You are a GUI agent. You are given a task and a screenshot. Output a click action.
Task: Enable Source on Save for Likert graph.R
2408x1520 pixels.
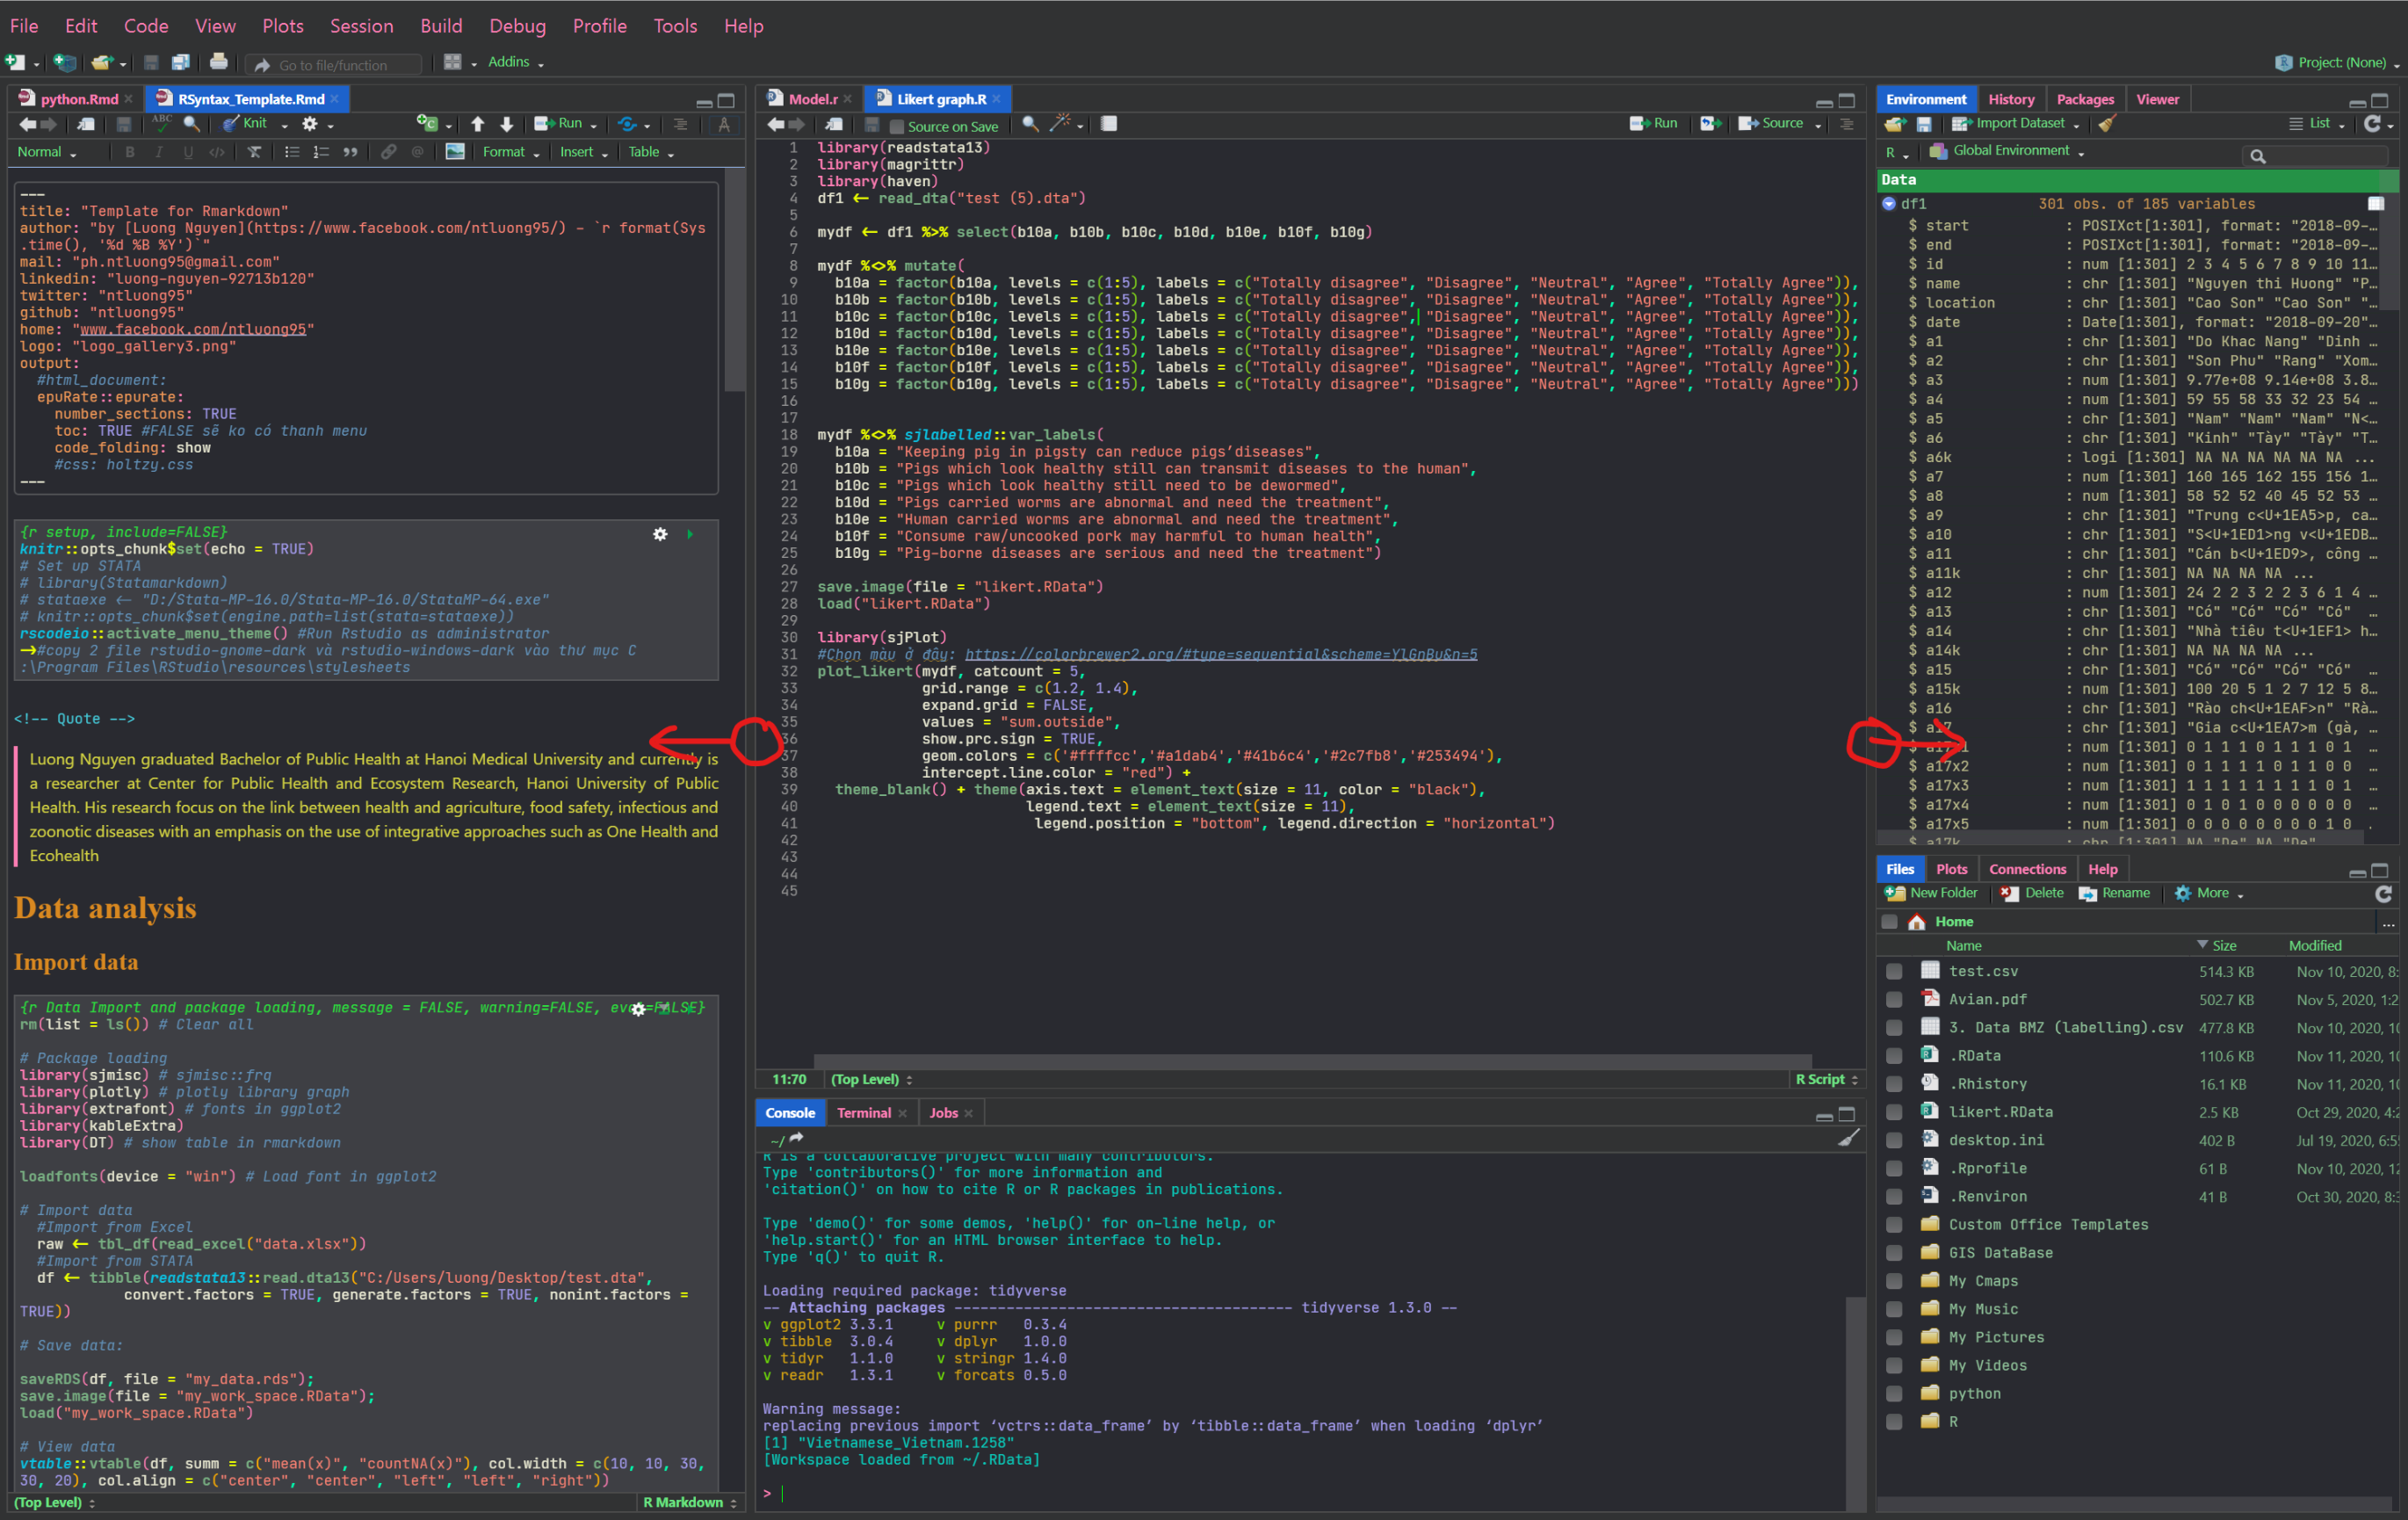(x=897, y=126)
